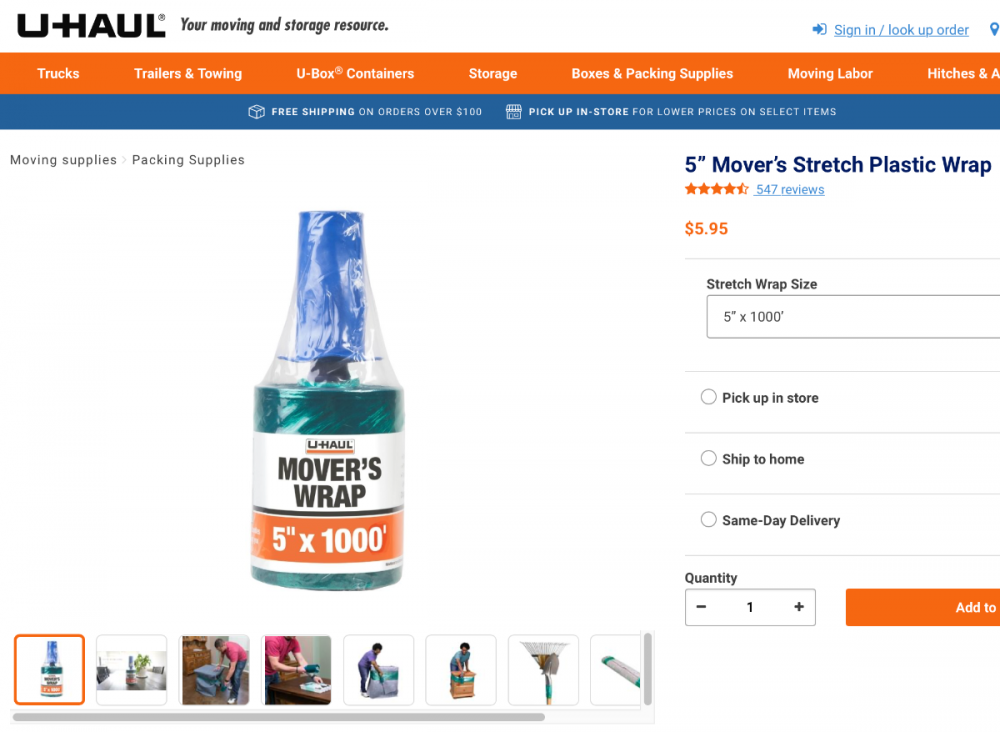Open the Stretch Wrap Size dropdown
This screenshot has height=732, width=1000.
853,316
